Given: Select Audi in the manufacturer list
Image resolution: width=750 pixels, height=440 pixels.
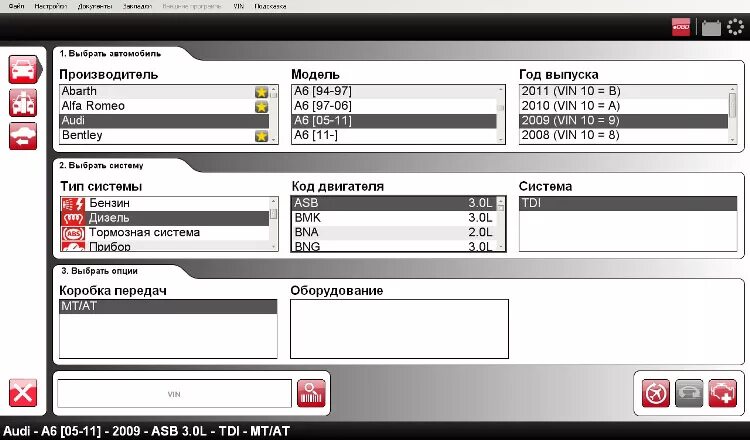Looking at the screenshot, I should point(164,121).
